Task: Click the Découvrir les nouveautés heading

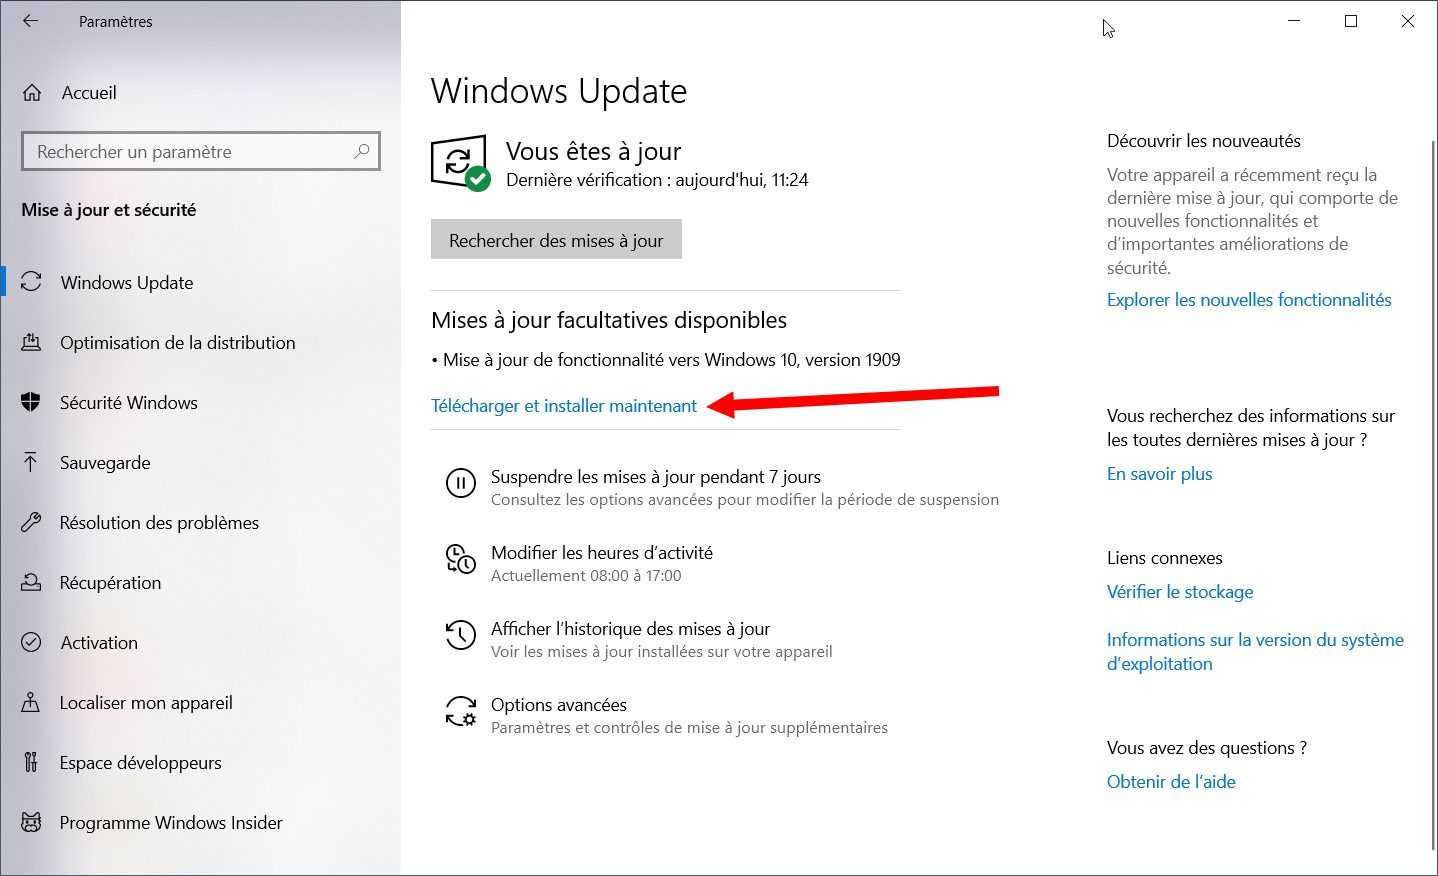Action: point(1204,141)
